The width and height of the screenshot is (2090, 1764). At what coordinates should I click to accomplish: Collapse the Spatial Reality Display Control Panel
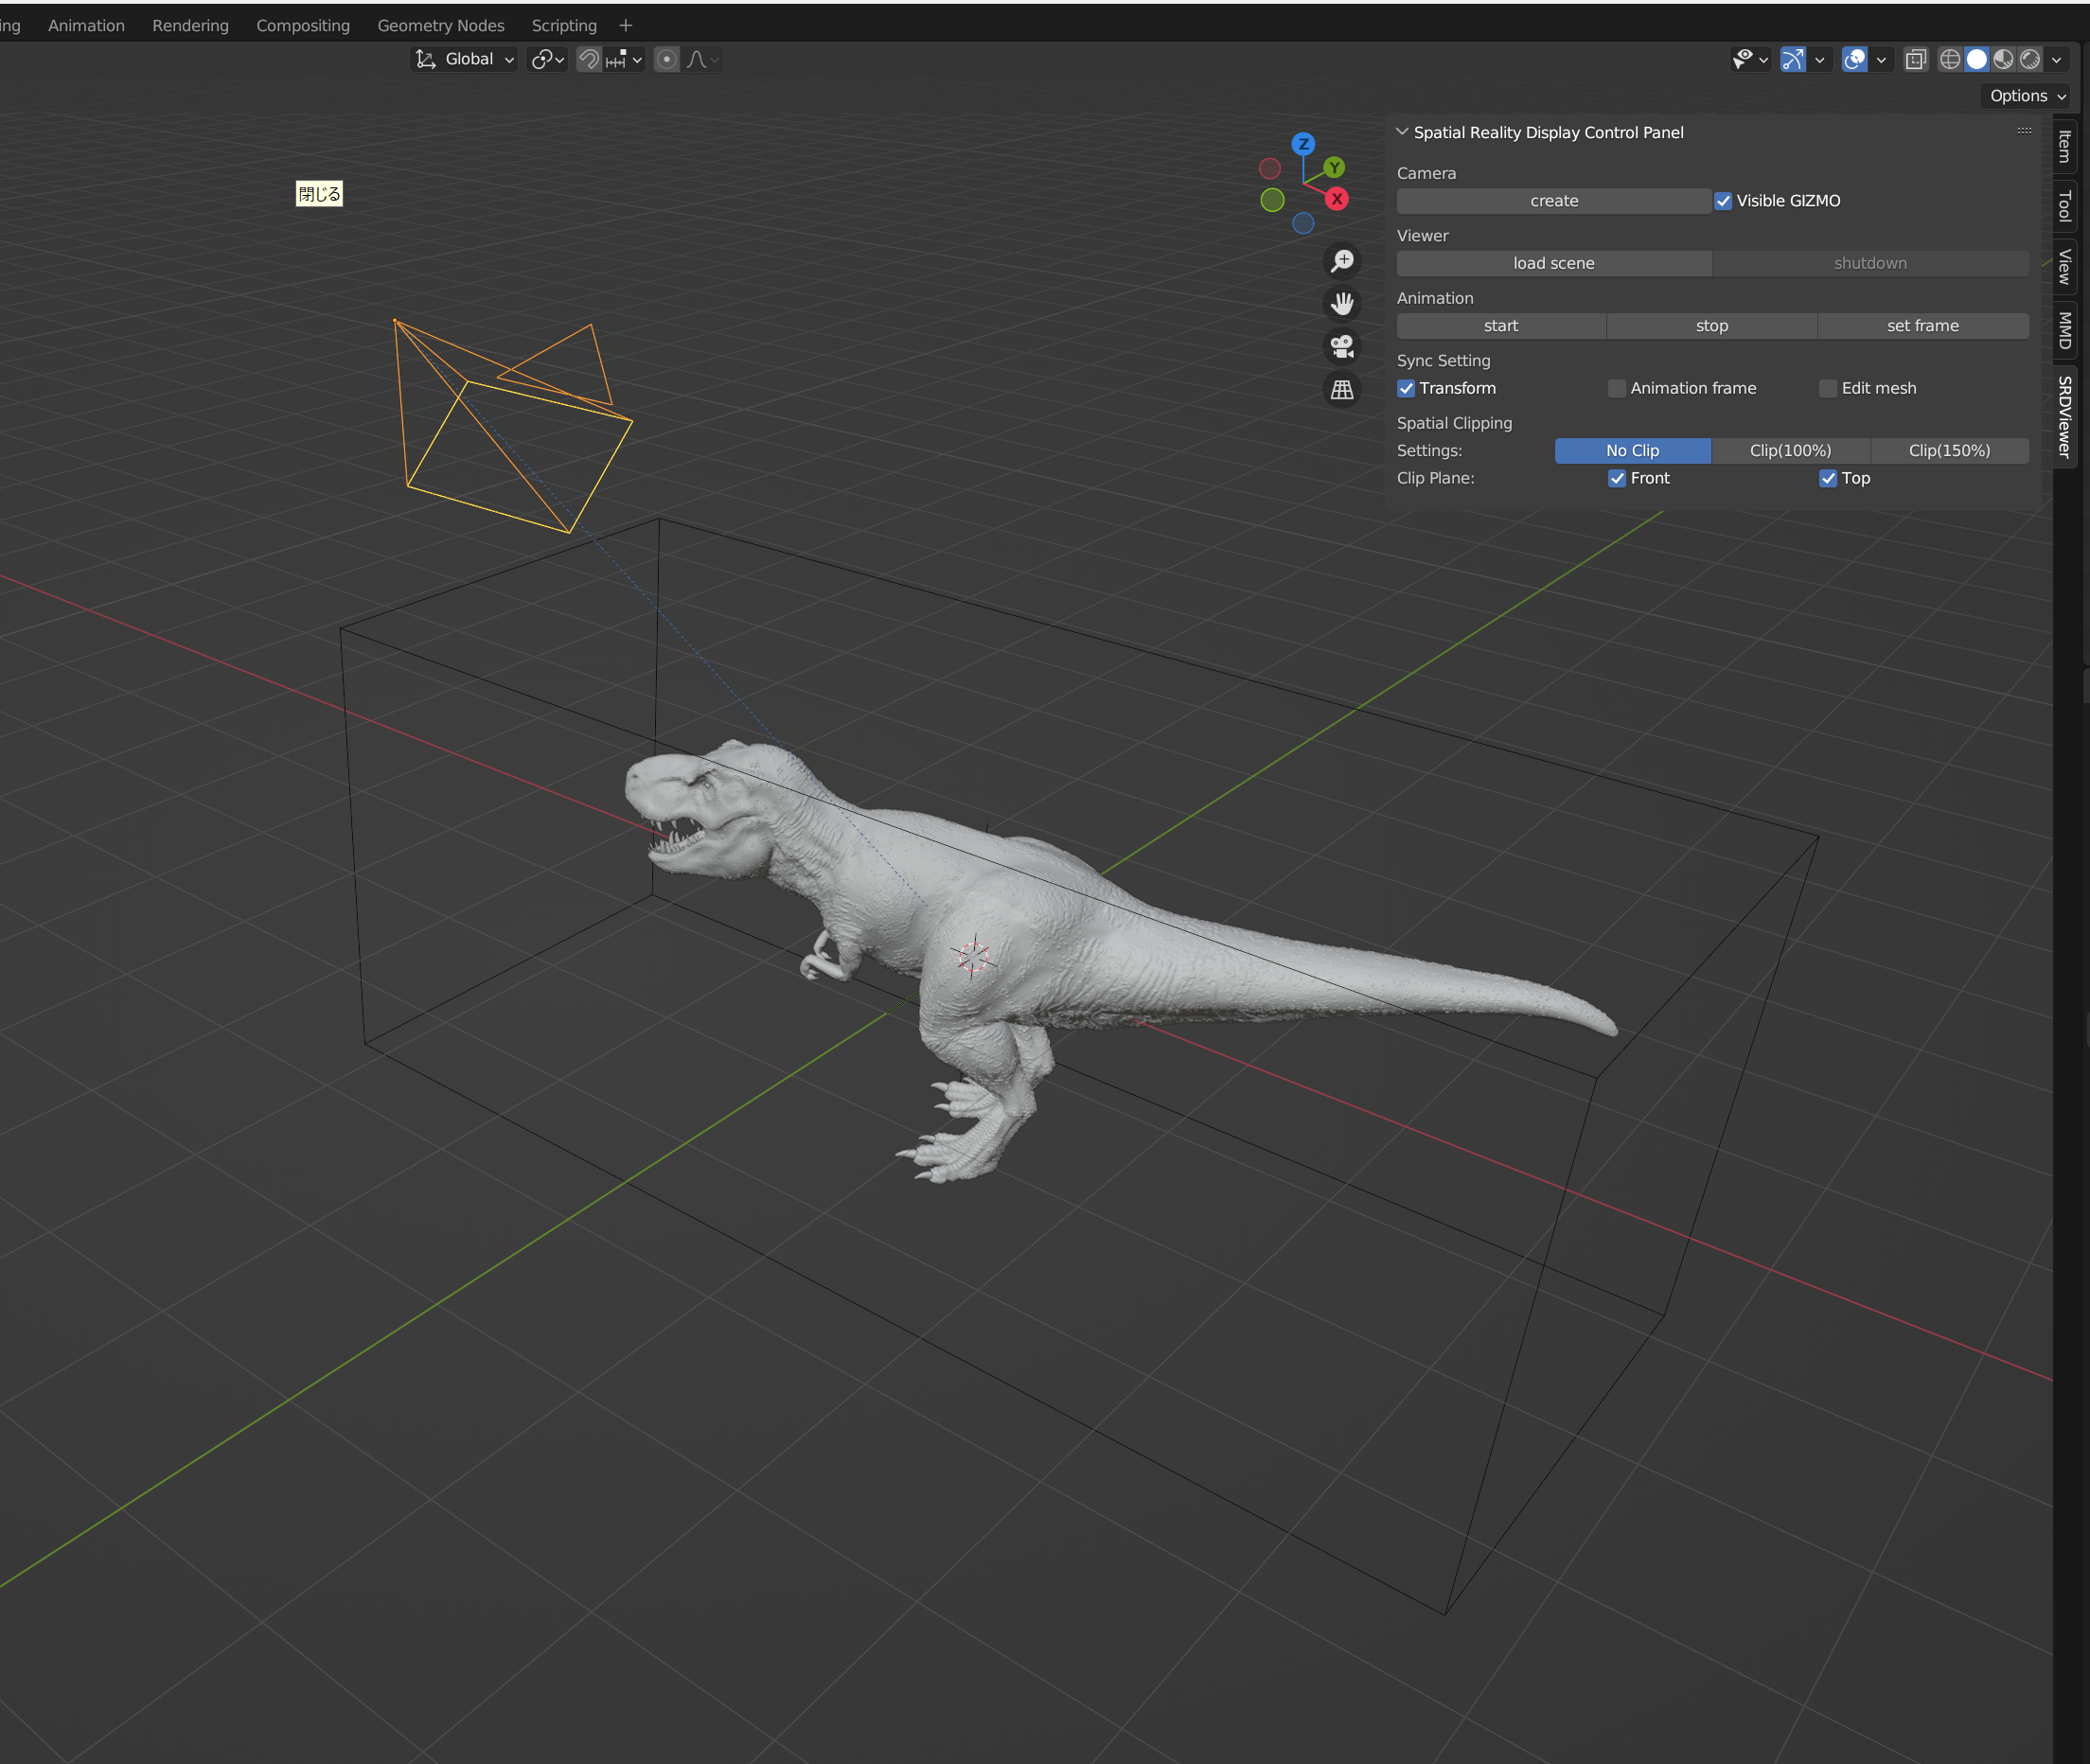pos(1400,132)
